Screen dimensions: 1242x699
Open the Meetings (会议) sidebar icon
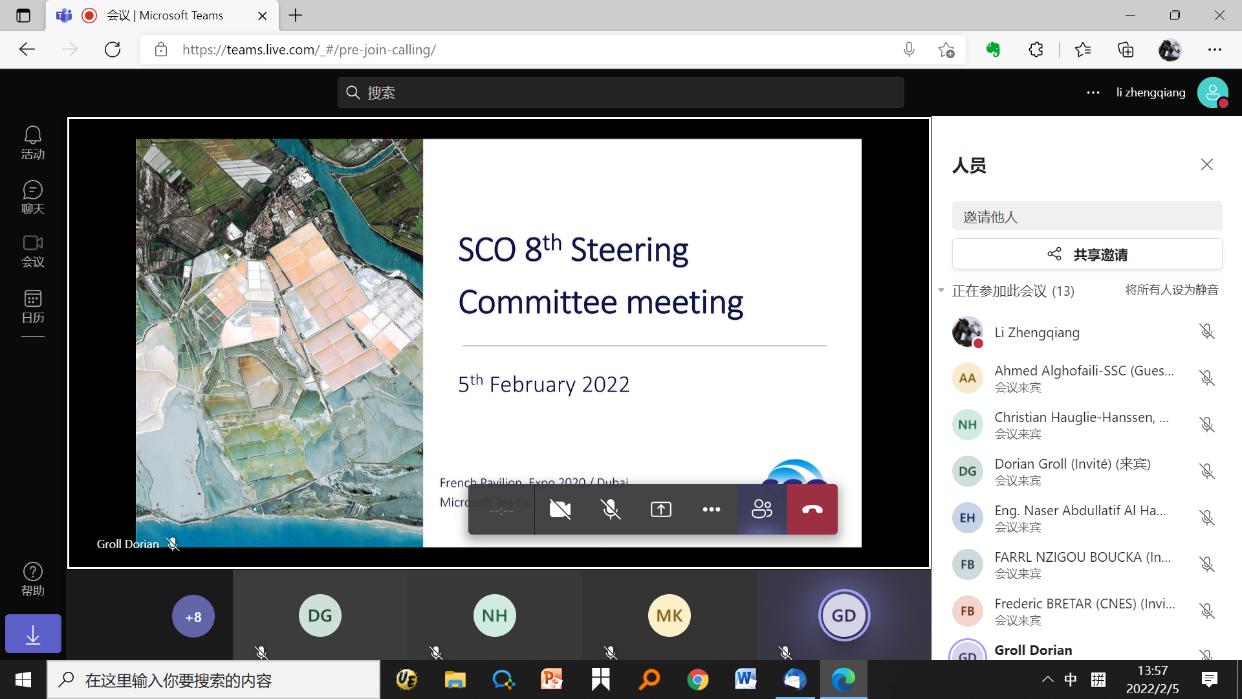tap(33, 251)
